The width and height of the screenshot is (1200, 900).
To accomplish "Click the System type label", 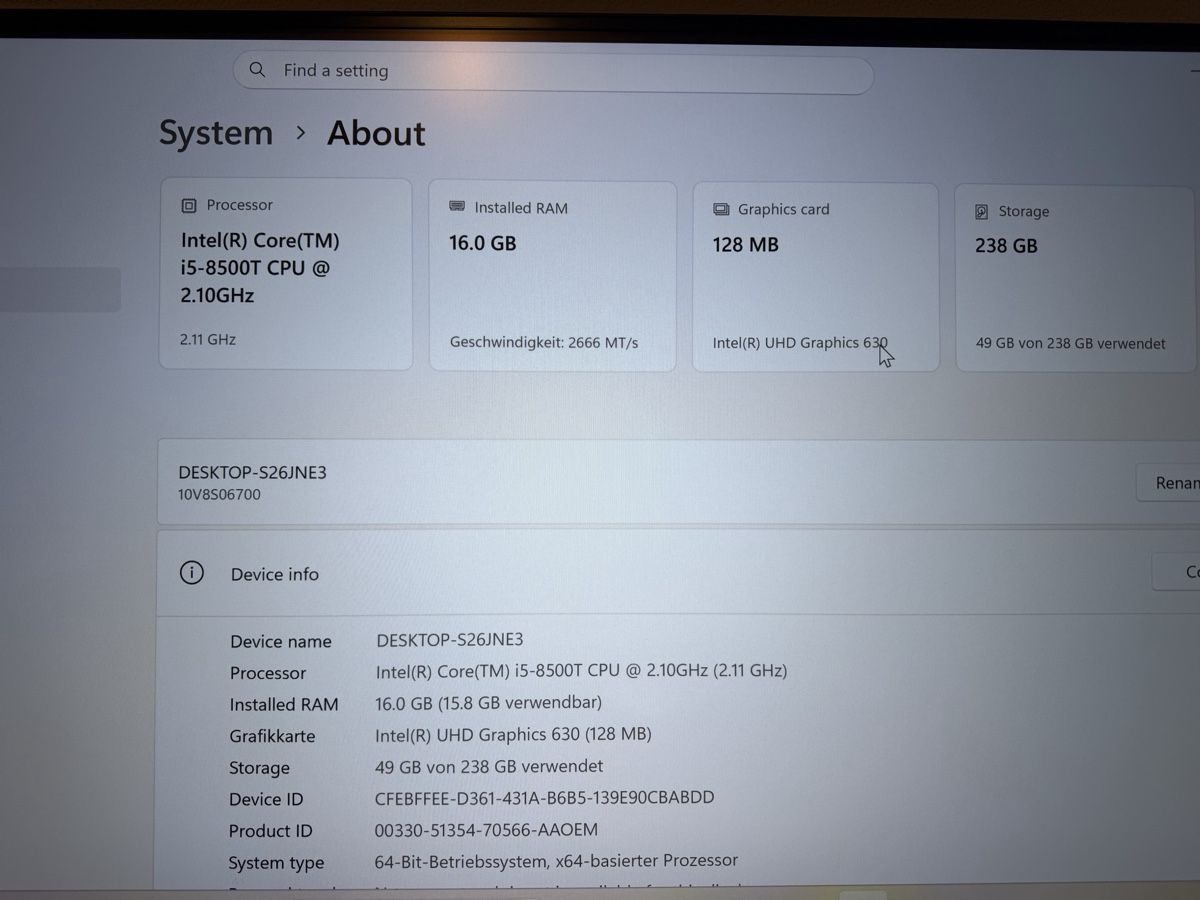I will tap(276, 863).
